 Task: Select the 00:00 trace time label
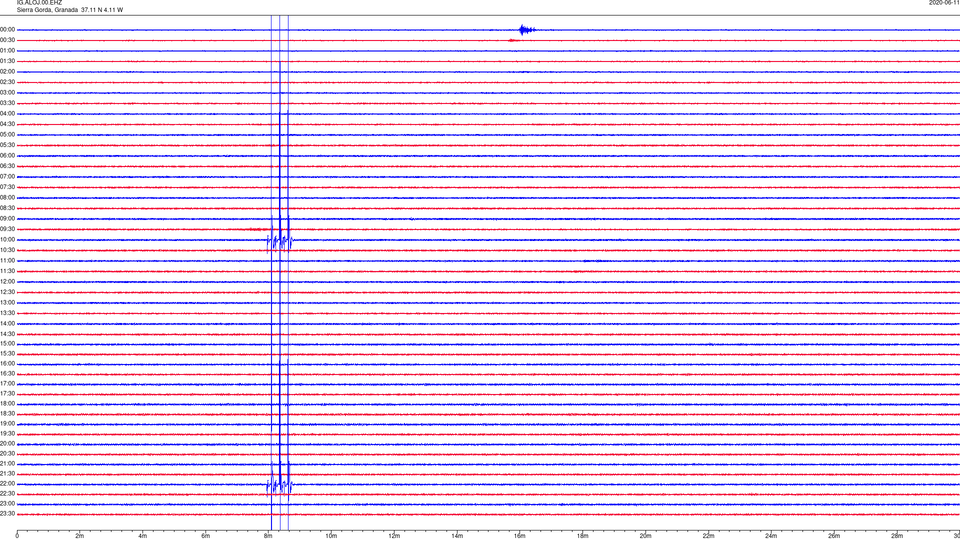click(7, 29)
